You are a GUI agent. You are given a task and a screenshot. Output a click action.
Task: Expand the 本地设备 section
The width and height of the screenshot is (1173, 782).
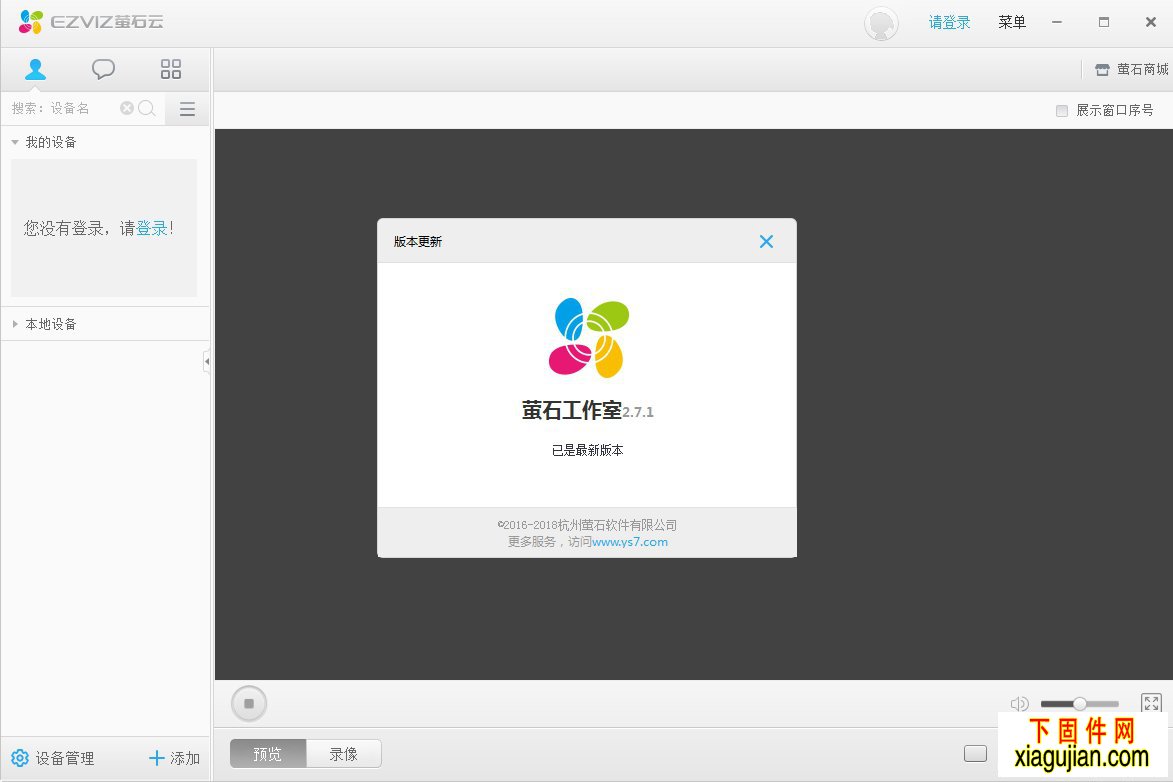click(x=15, y=324)
